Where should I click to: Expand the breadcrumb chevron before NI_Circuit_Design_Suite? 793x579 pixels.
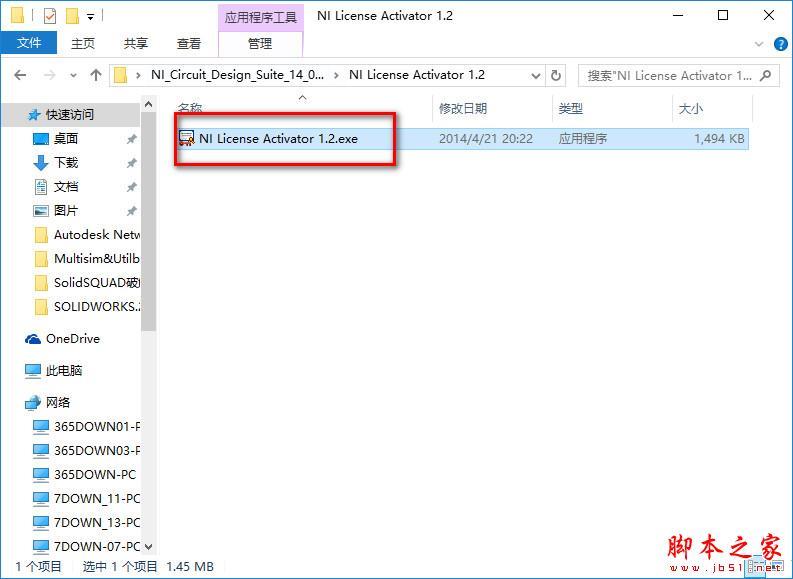(138, 75)
